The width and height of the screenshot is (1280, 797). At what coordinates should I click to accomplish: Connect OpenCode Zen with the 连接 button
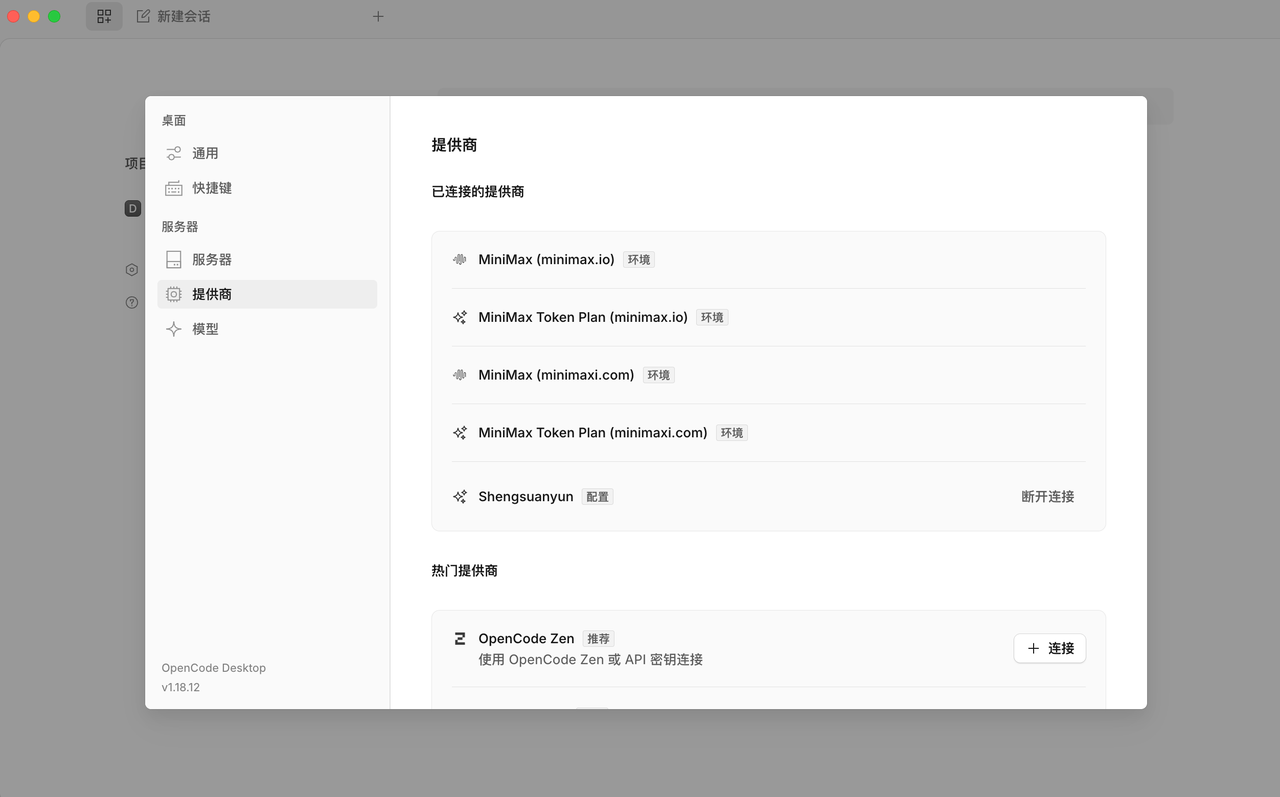click(x=1050, y=648)
